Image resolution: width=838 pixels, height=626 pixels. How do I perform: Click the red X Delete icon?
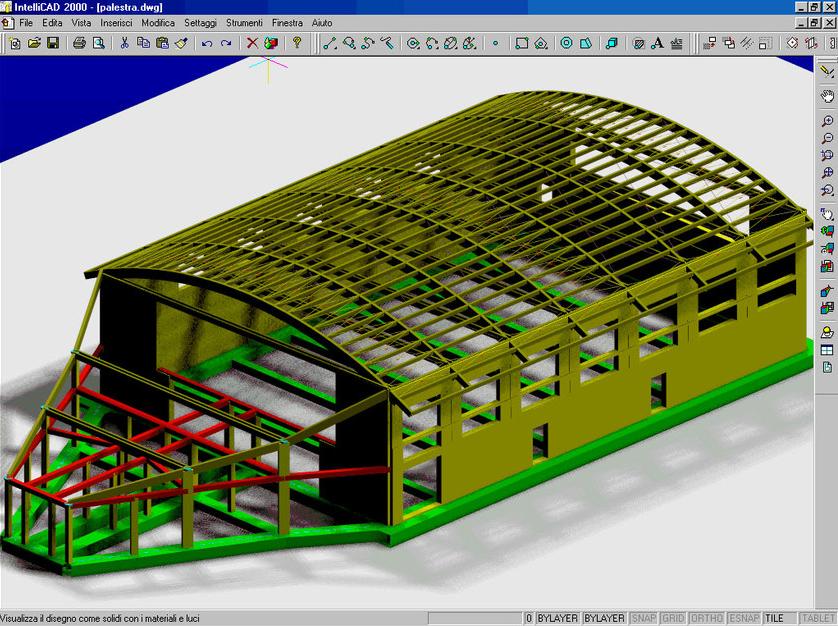pyautogui.click(x=252, y=43)
